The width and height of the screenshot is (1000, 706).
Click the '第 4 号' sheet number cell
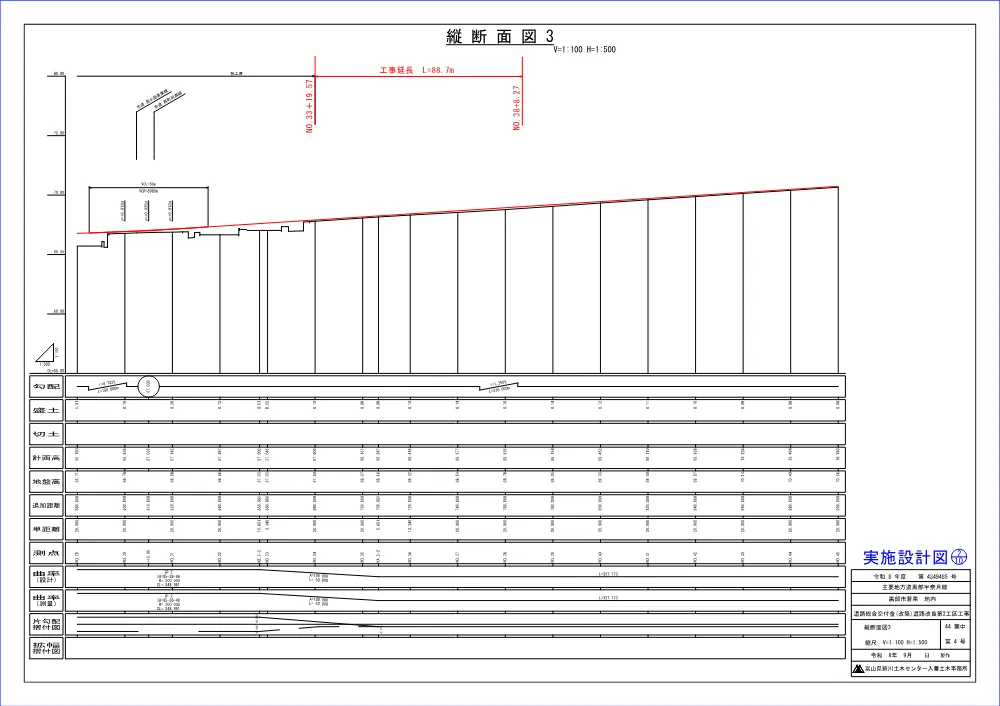[955, 642]
